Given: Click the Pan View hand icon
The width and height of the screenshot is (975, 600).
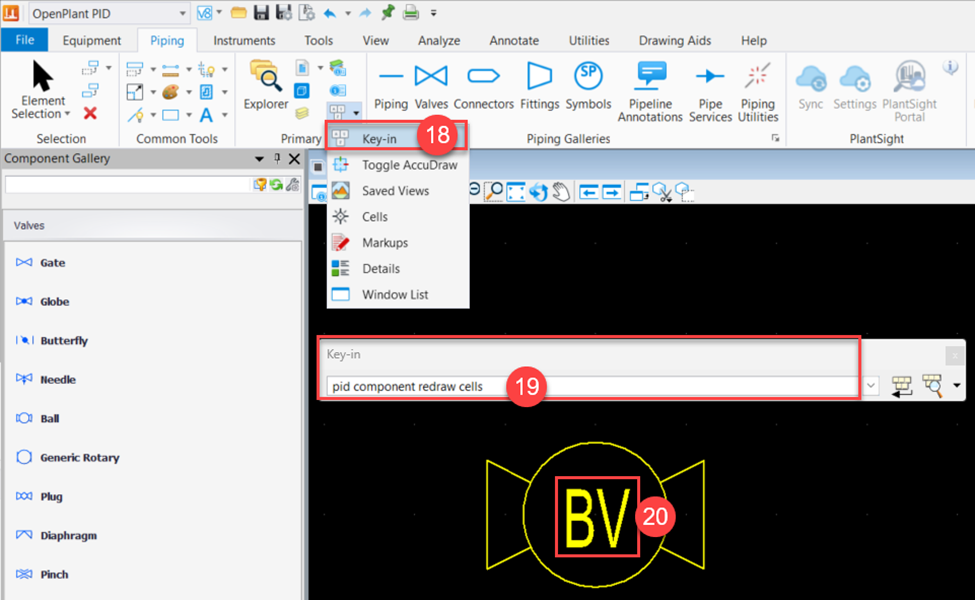Looking at the screenshot, I should click(x=561, y=192).
